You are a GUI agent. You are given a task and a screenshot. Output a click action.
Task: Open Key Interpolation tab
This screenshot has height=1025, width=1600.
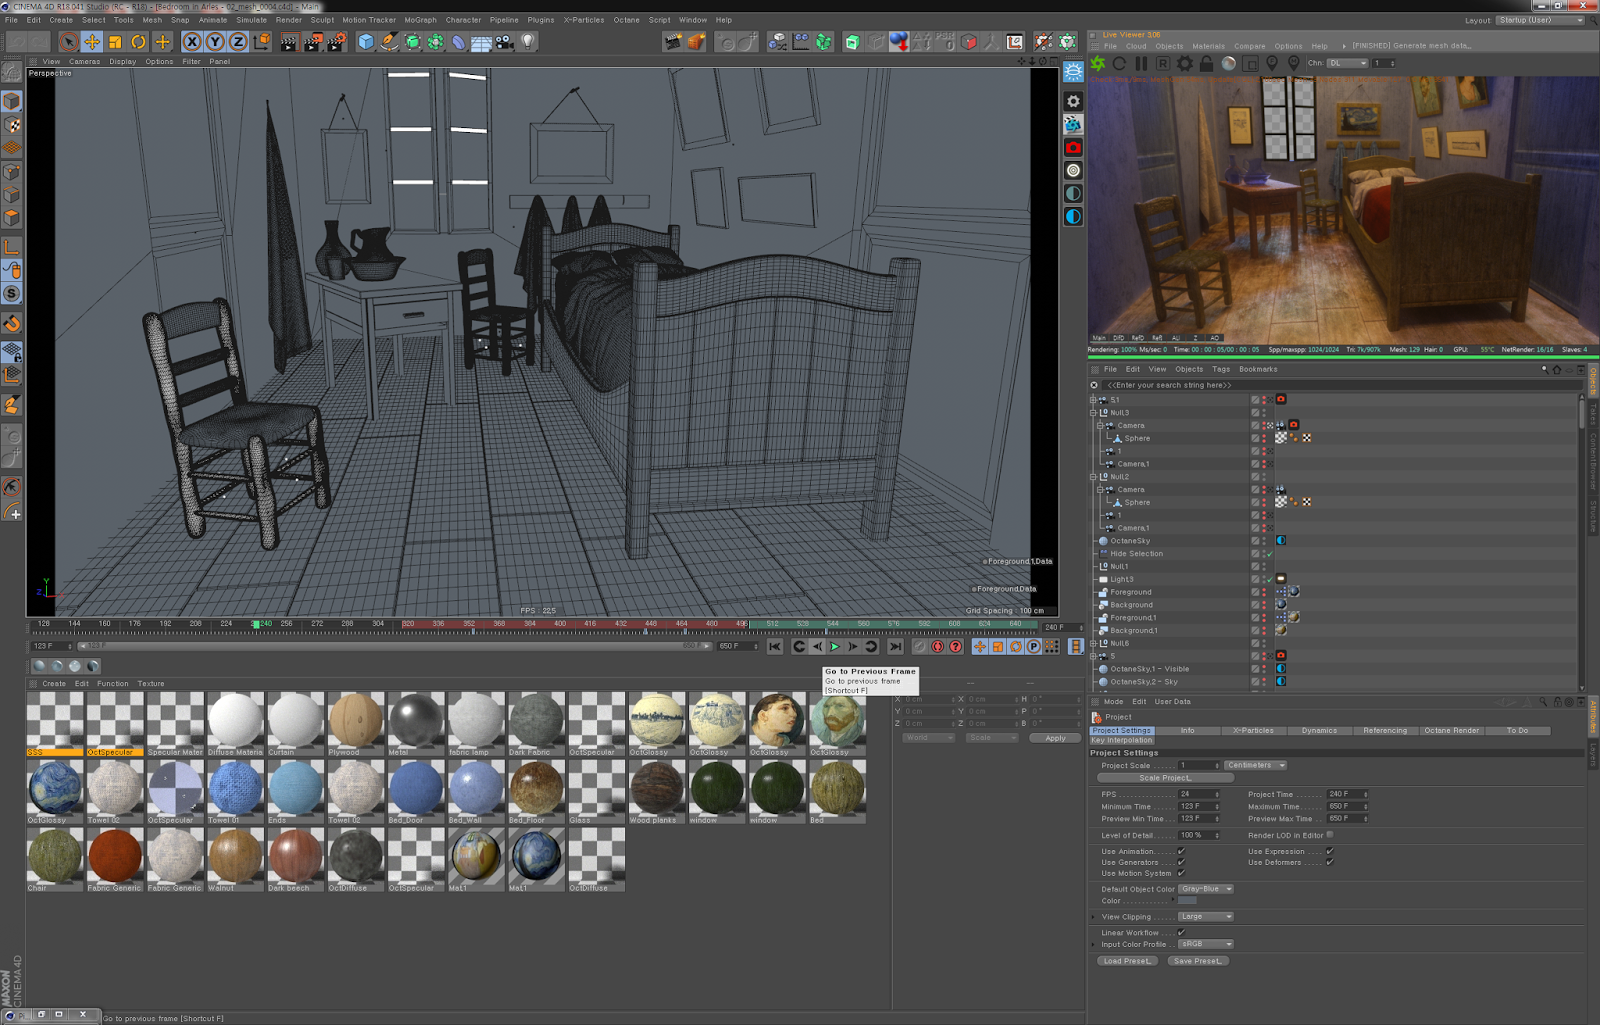[1122, 741]
